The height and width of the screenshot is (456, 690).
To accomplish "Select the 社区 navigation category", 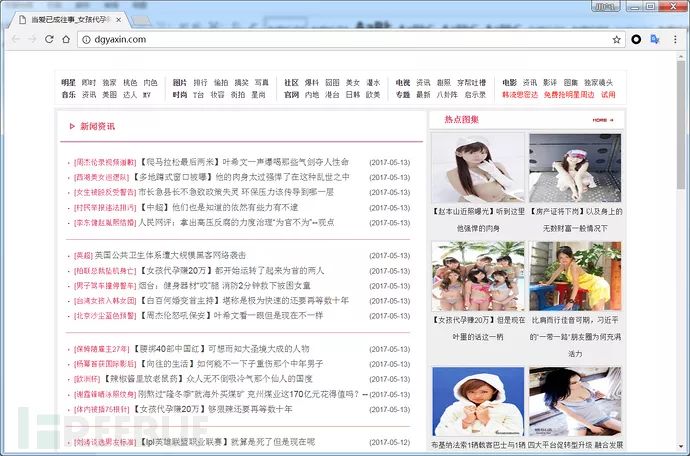I will [291, 83].
